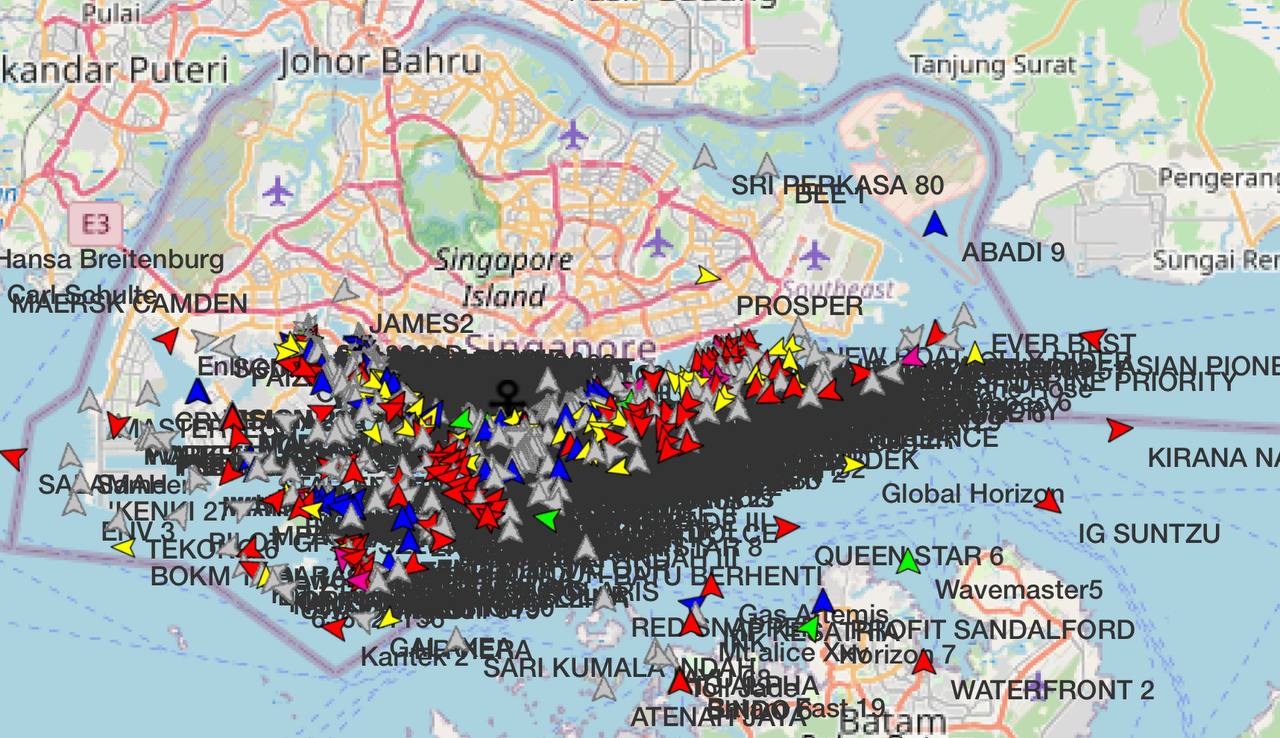The height and width of the screenshot is (738, 1280).
Task: Tap the red vessel marker on RED SNAPPER
Action: pyautogui.click(x=691, y=625)
